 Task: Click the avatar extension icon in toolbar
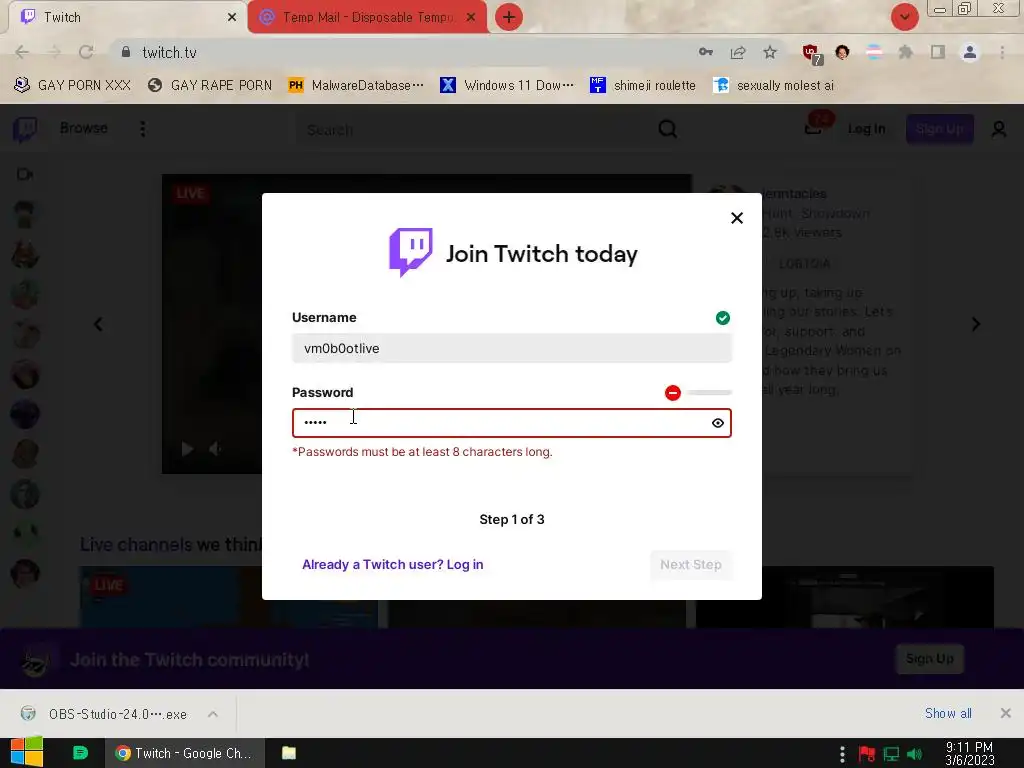842,52
